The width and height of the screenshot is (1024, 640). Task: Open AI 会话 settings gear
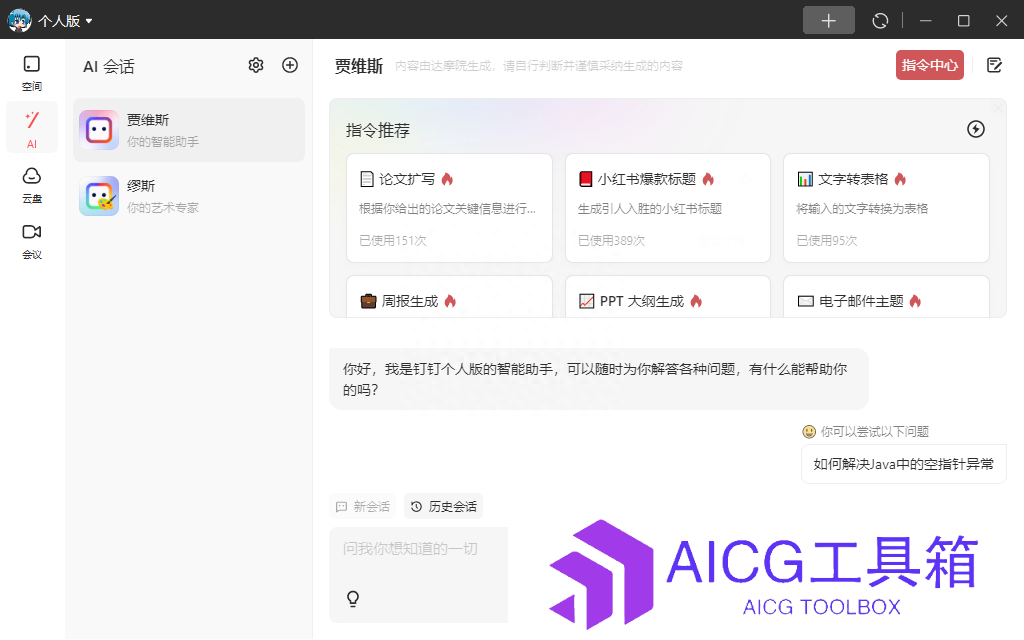tap(256, 65)
